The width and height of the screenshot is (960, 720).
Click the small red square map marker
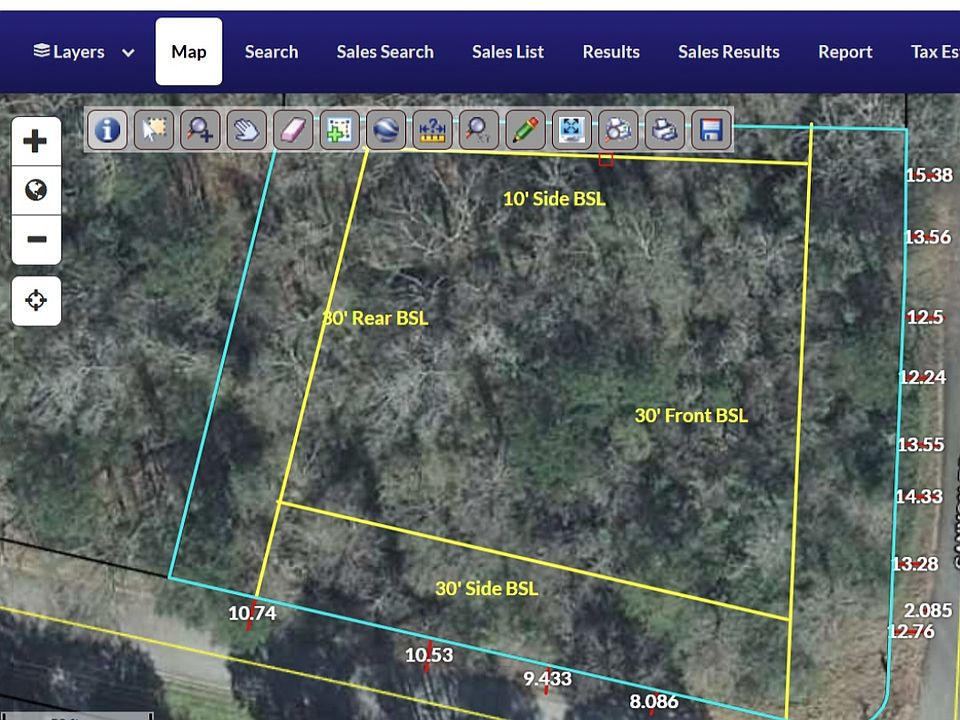[x=606, y=160]
